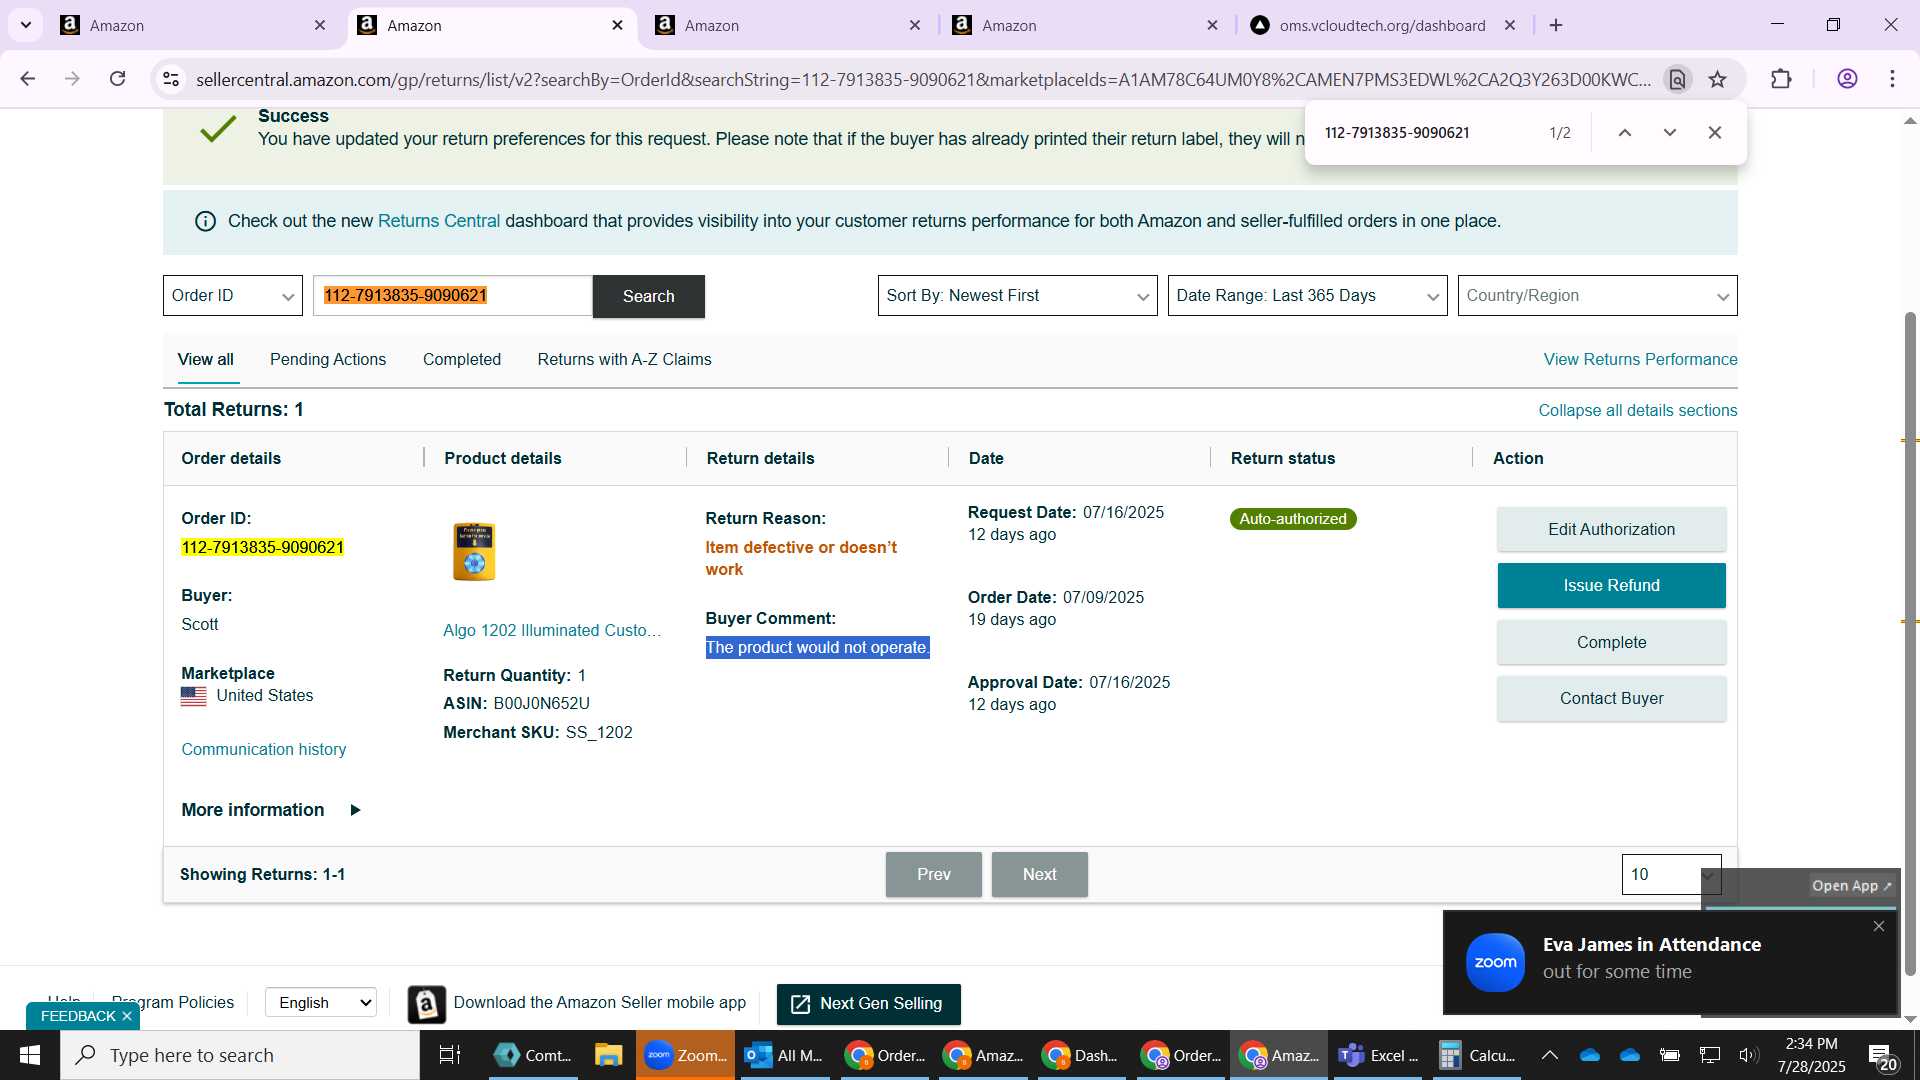This screenshot has height=1080, width=1920.
Task: Open Communication history link
Action: pos(264,750)
